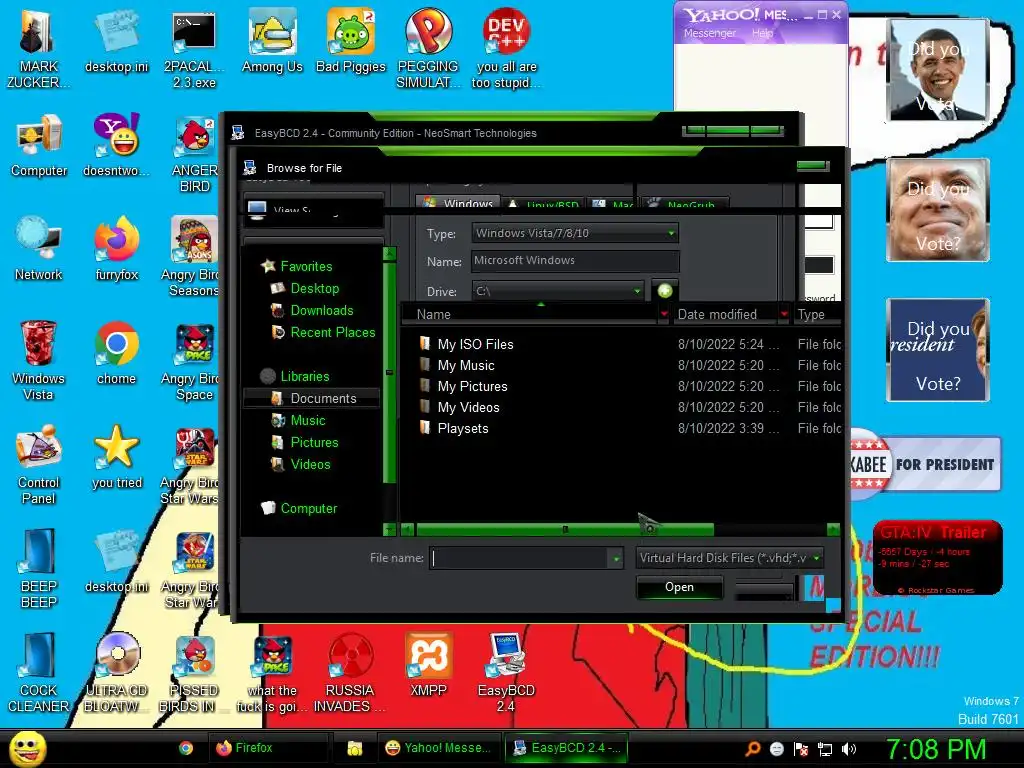Screen dimensions: 1024x768
Task: Switch to the Linux/BSD tab
Action: [x=545, y=204]
